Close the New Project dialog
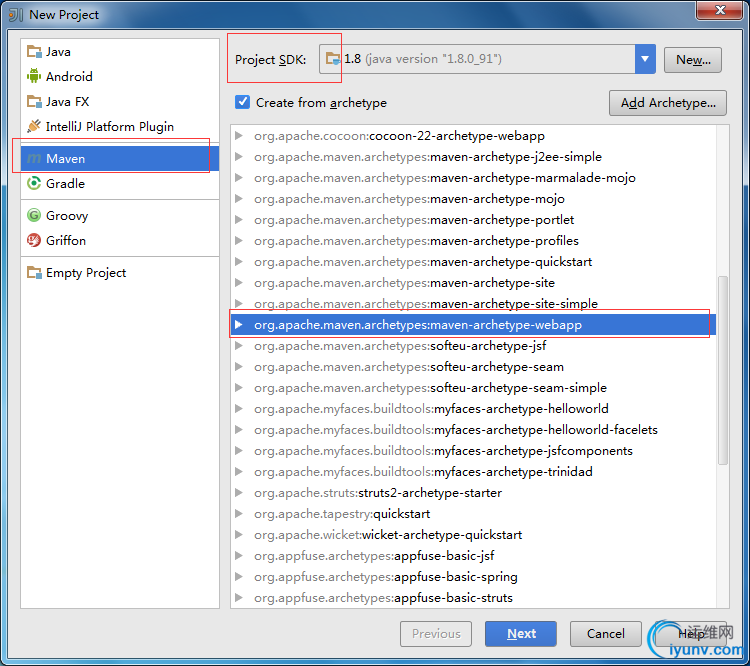Screen dimensions: 750x666 click(720, 10)
